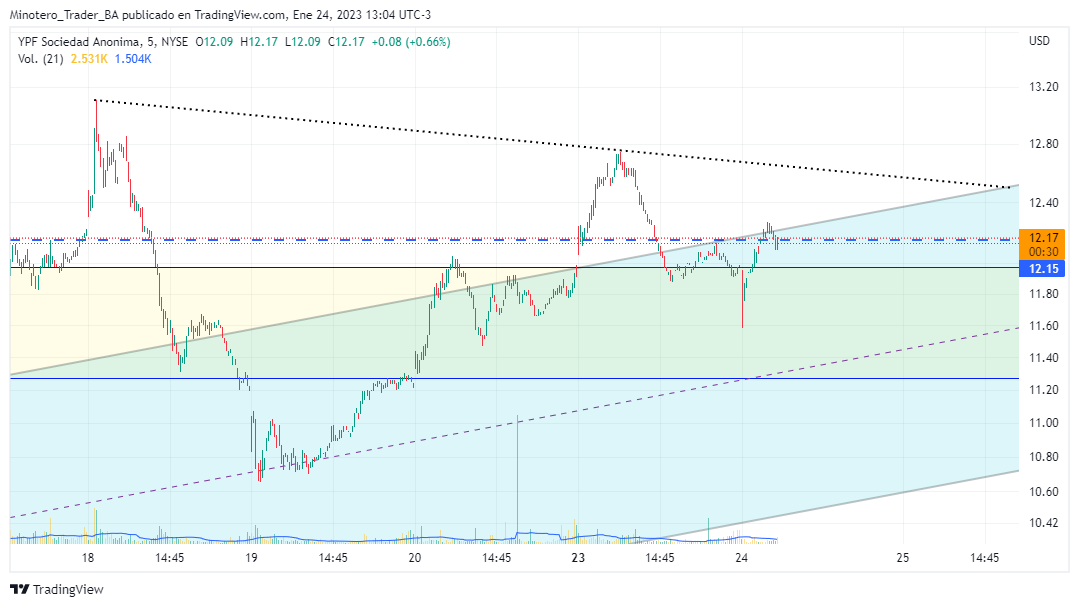Click the 11.00 price axis value
This screenshot has height=607, width=1079.
pos(1043,423)
